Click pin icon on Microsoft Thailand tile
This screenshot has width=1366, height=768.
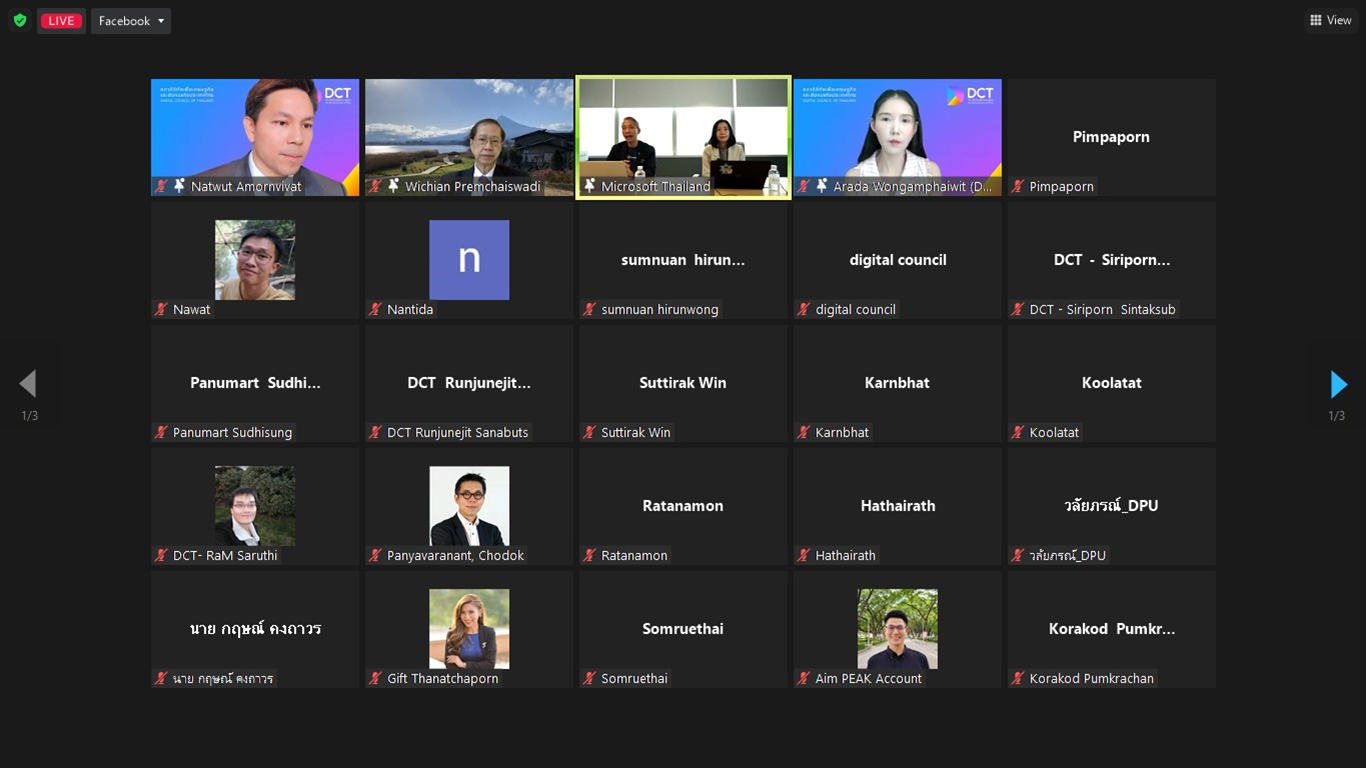pos(590,186)
